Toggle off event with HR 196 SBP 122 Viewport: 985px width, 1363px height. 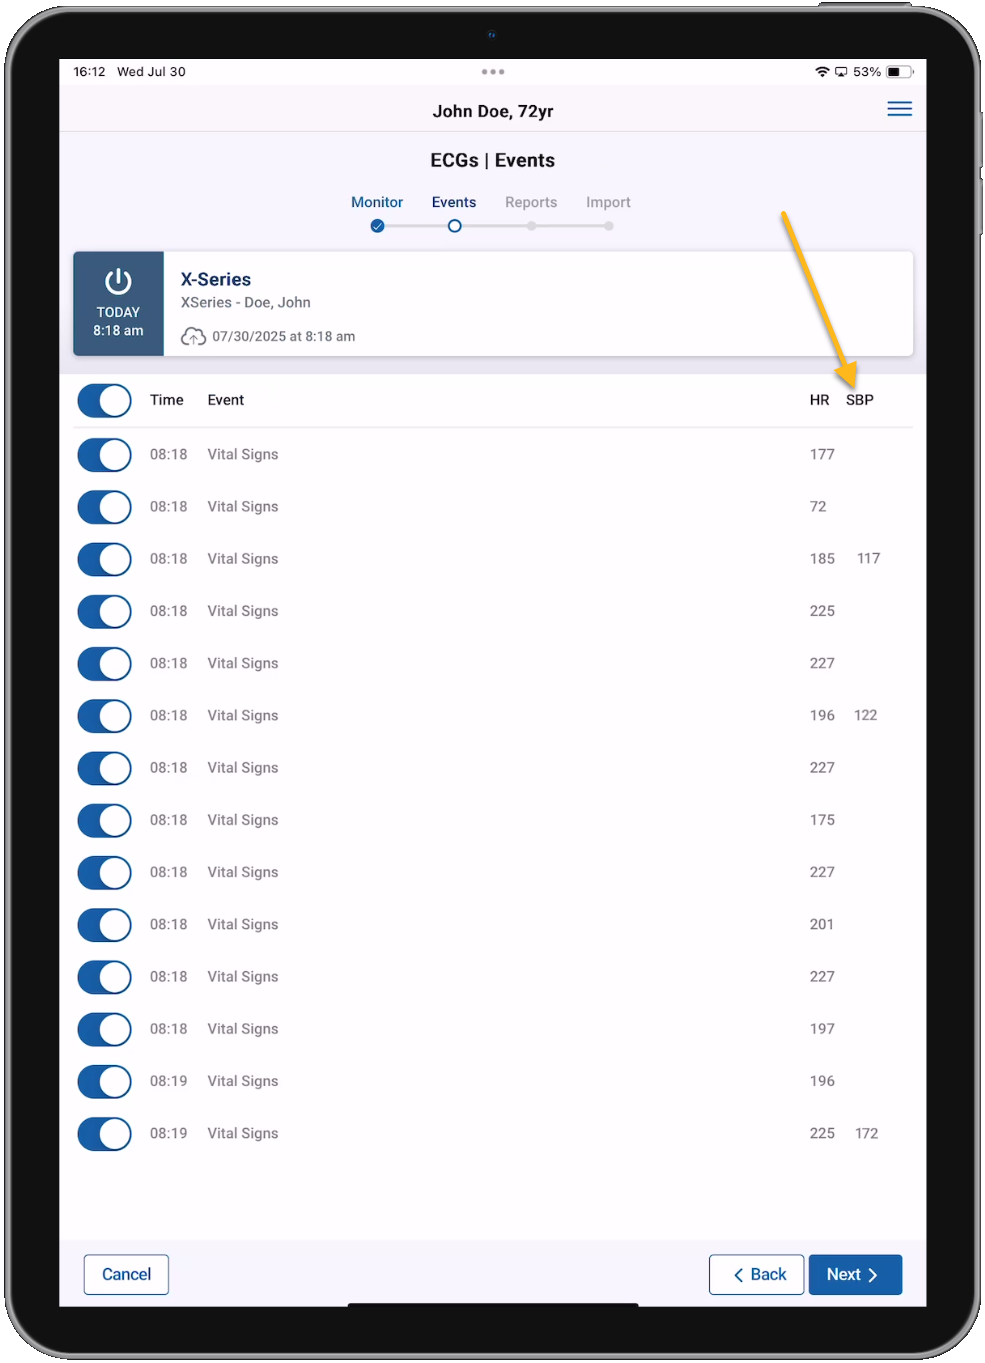[x=104, y=716]
